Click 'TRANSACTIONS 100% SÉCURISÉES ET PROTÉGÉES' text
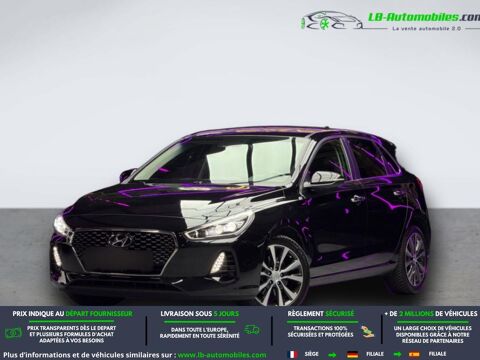 (320, 331)
